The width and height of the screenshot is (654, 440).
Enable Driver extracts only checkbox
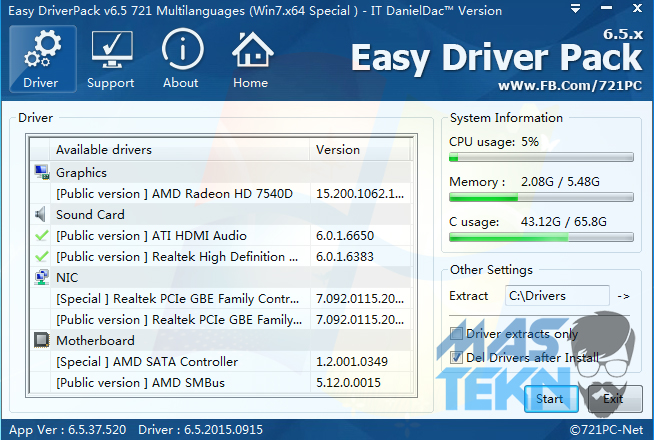pyautogui.click(x=456, y=334)
